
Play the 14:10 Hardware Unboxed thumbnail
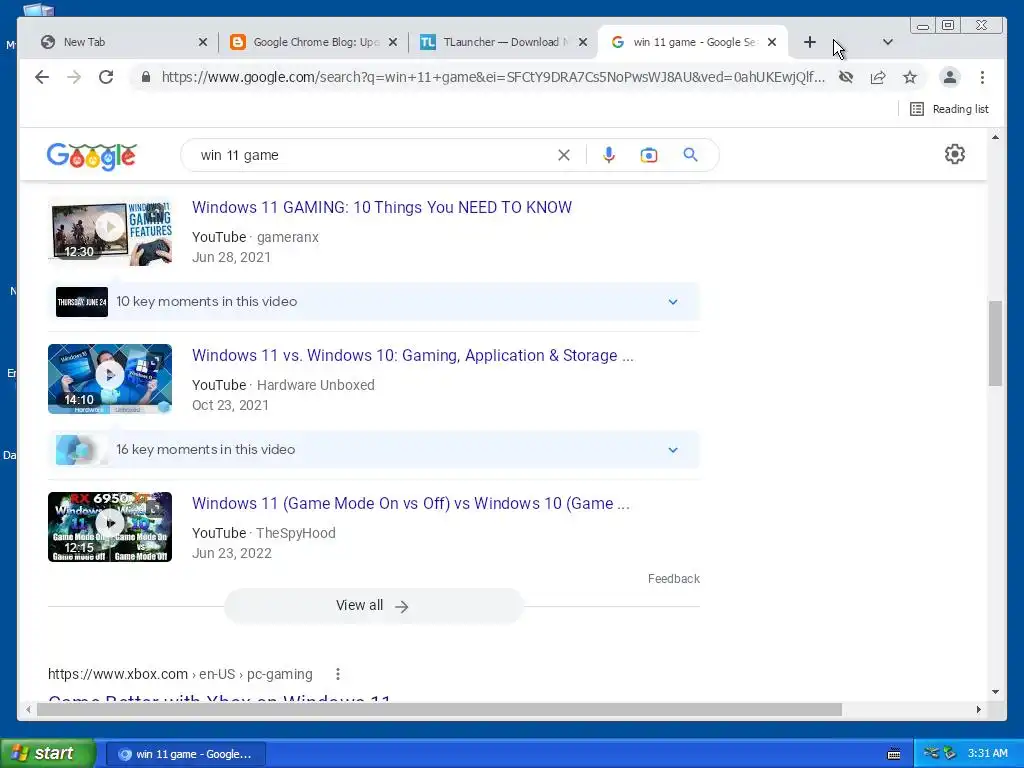110,379
